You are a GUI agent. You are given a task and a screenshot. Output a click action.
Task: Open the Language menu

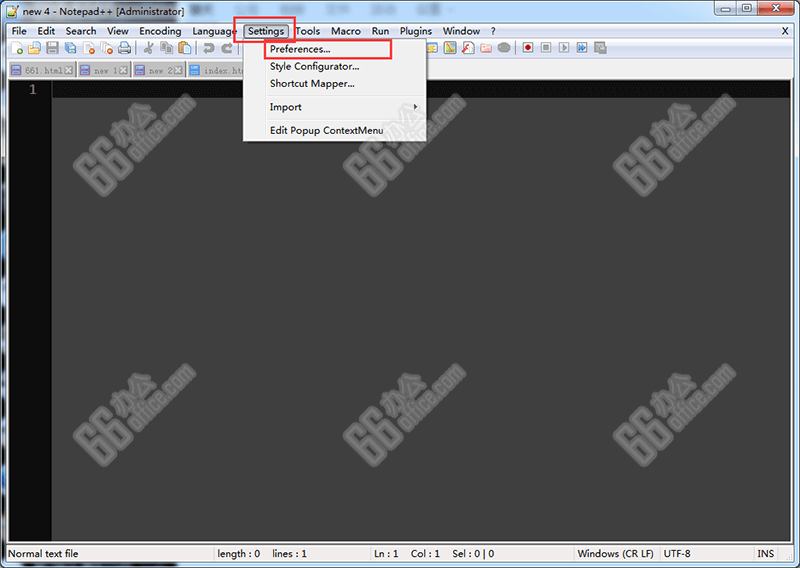214,31
